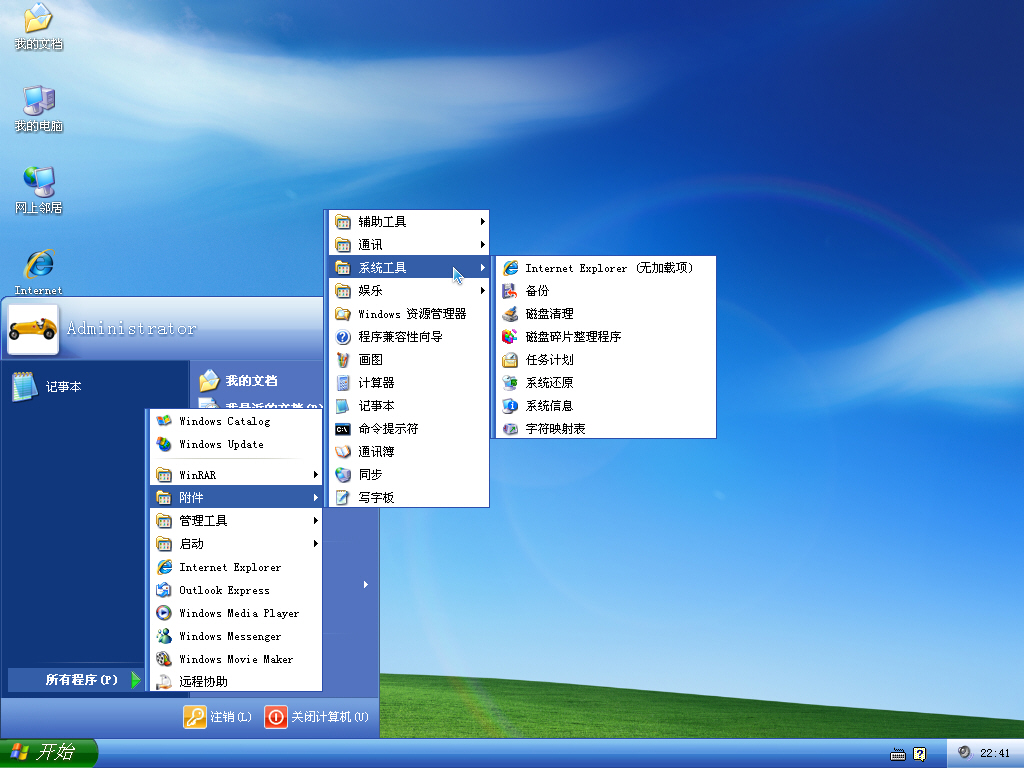This screenshot has width=1024, height=768.
Task: Expand the WinRAR submenu arrow
Action: point(315,475)
